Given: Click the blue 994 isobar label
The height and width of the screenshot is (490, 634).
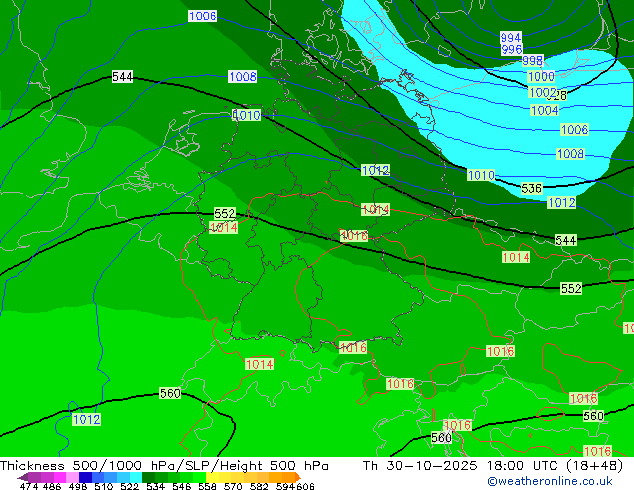Looking at the screenshot, I should (511, 38).
